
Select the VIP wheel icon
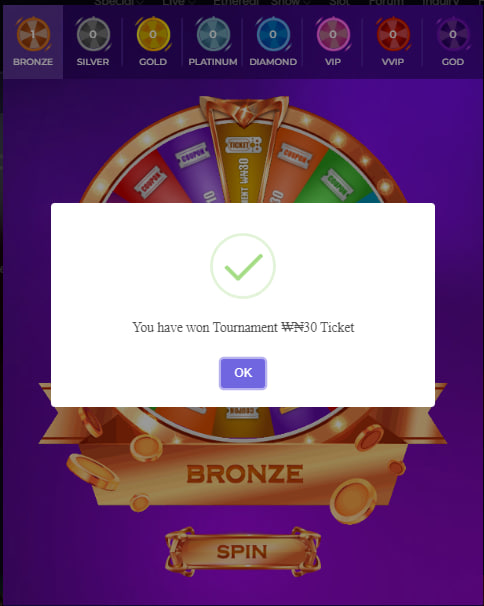tap(333, 34)
